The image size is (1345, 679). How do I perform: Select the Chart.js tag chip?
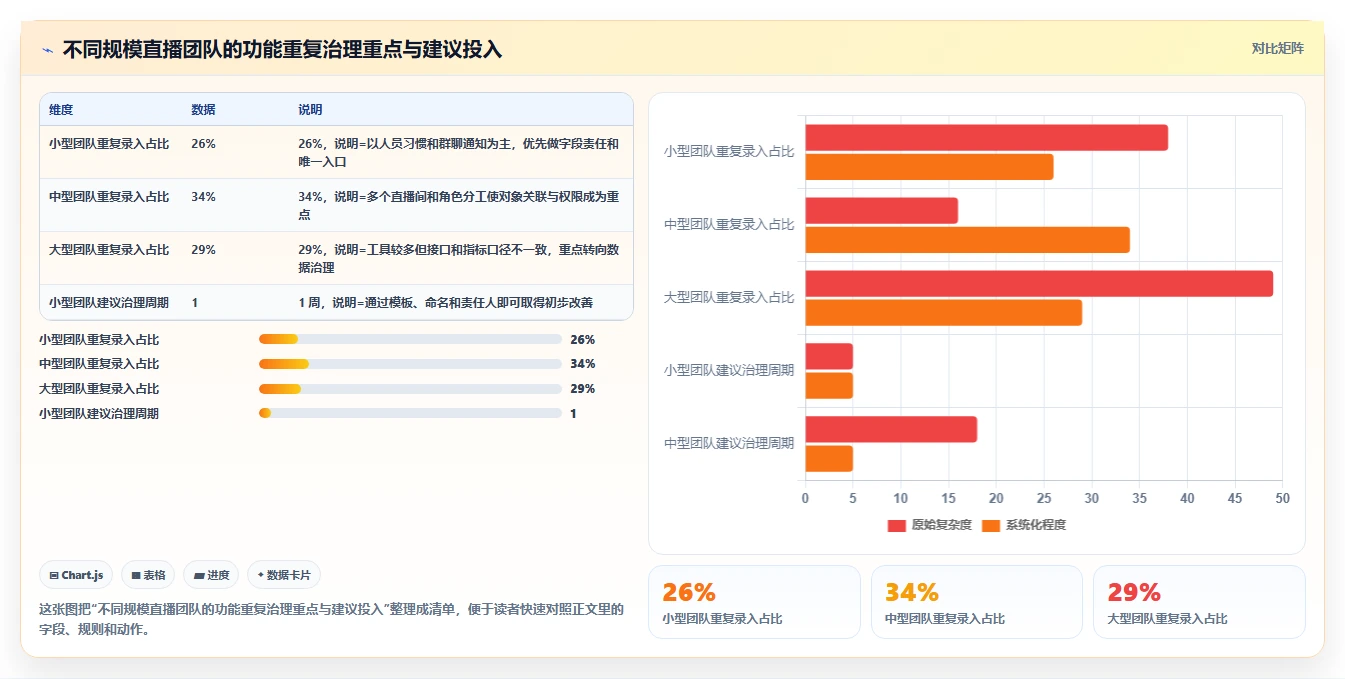76,575
